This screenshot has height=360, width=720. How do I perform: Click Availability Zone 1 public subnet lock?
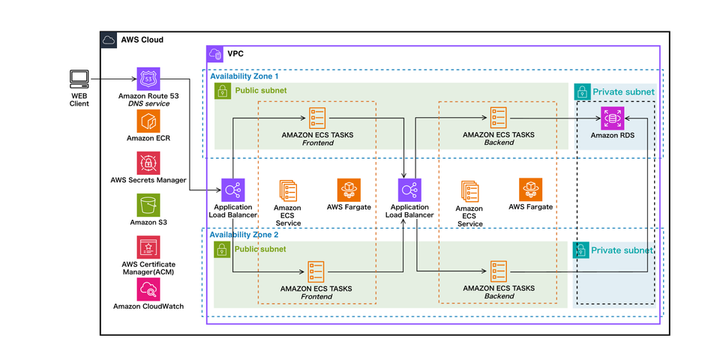pyautogui.click(x=223, y=91)
